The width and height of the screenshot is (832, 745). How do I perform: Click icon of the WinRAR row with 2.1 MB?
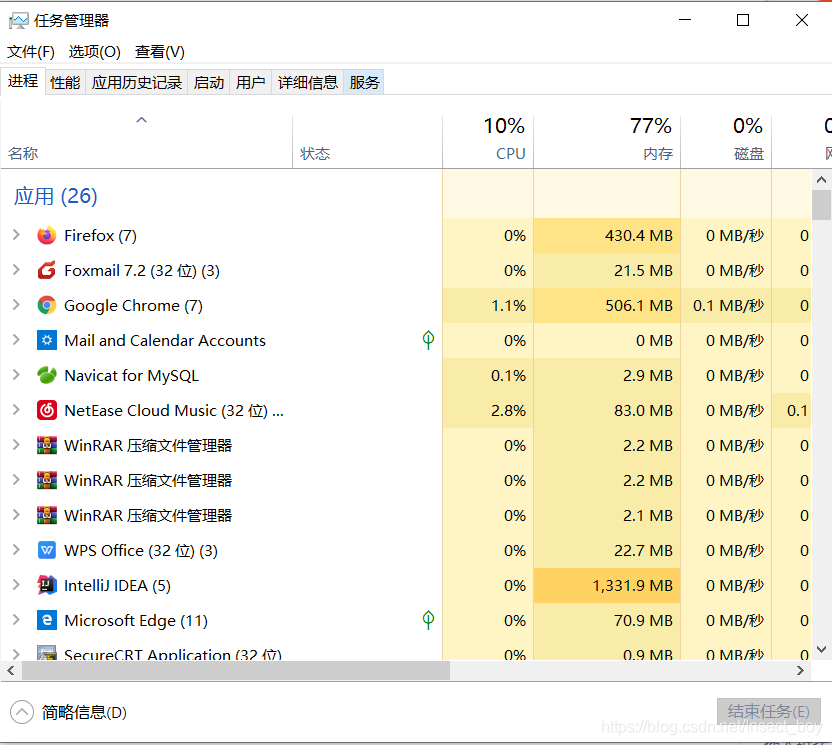47,515
